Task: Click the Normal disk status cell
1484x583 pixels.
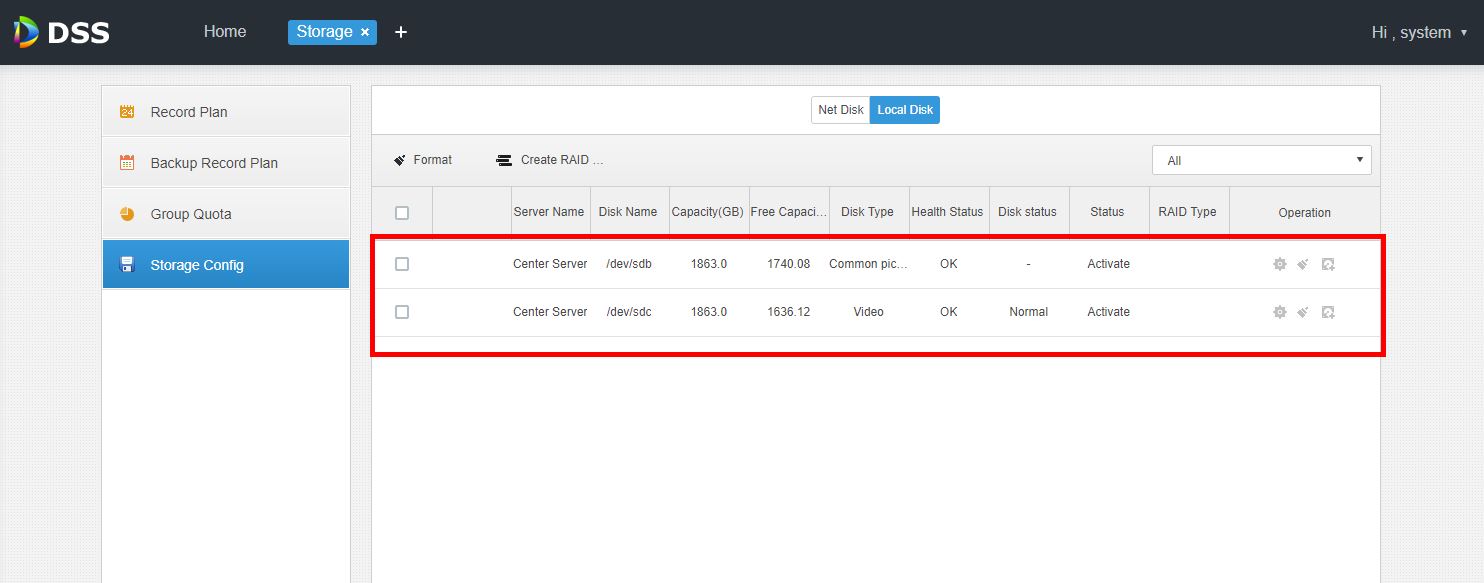Action: point(1029,312)
